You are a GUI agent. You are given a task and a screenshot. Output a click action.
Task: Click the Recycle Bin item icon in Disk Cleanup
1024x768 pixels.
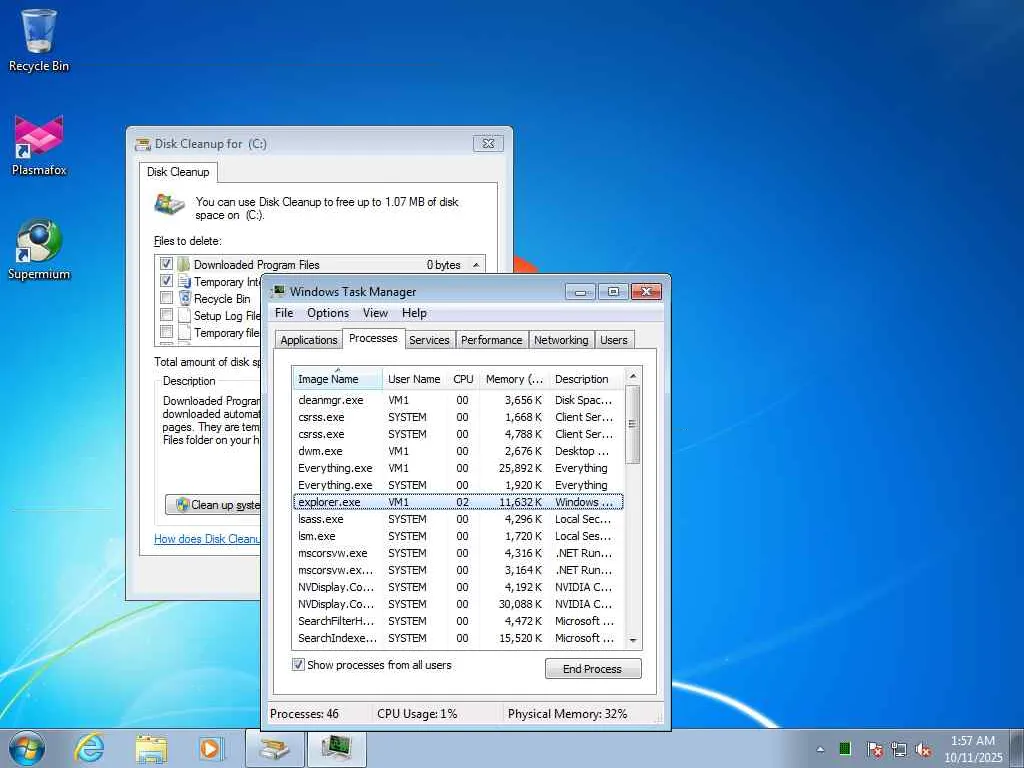tap(184, 298)
